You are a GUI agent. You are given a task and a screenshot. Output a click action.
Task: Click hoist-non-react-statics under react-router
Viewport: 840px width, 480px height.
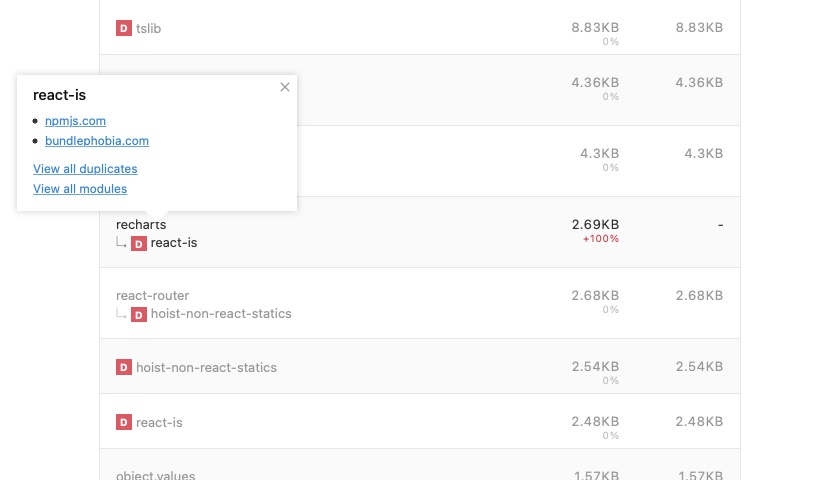(x=221, y=313)
